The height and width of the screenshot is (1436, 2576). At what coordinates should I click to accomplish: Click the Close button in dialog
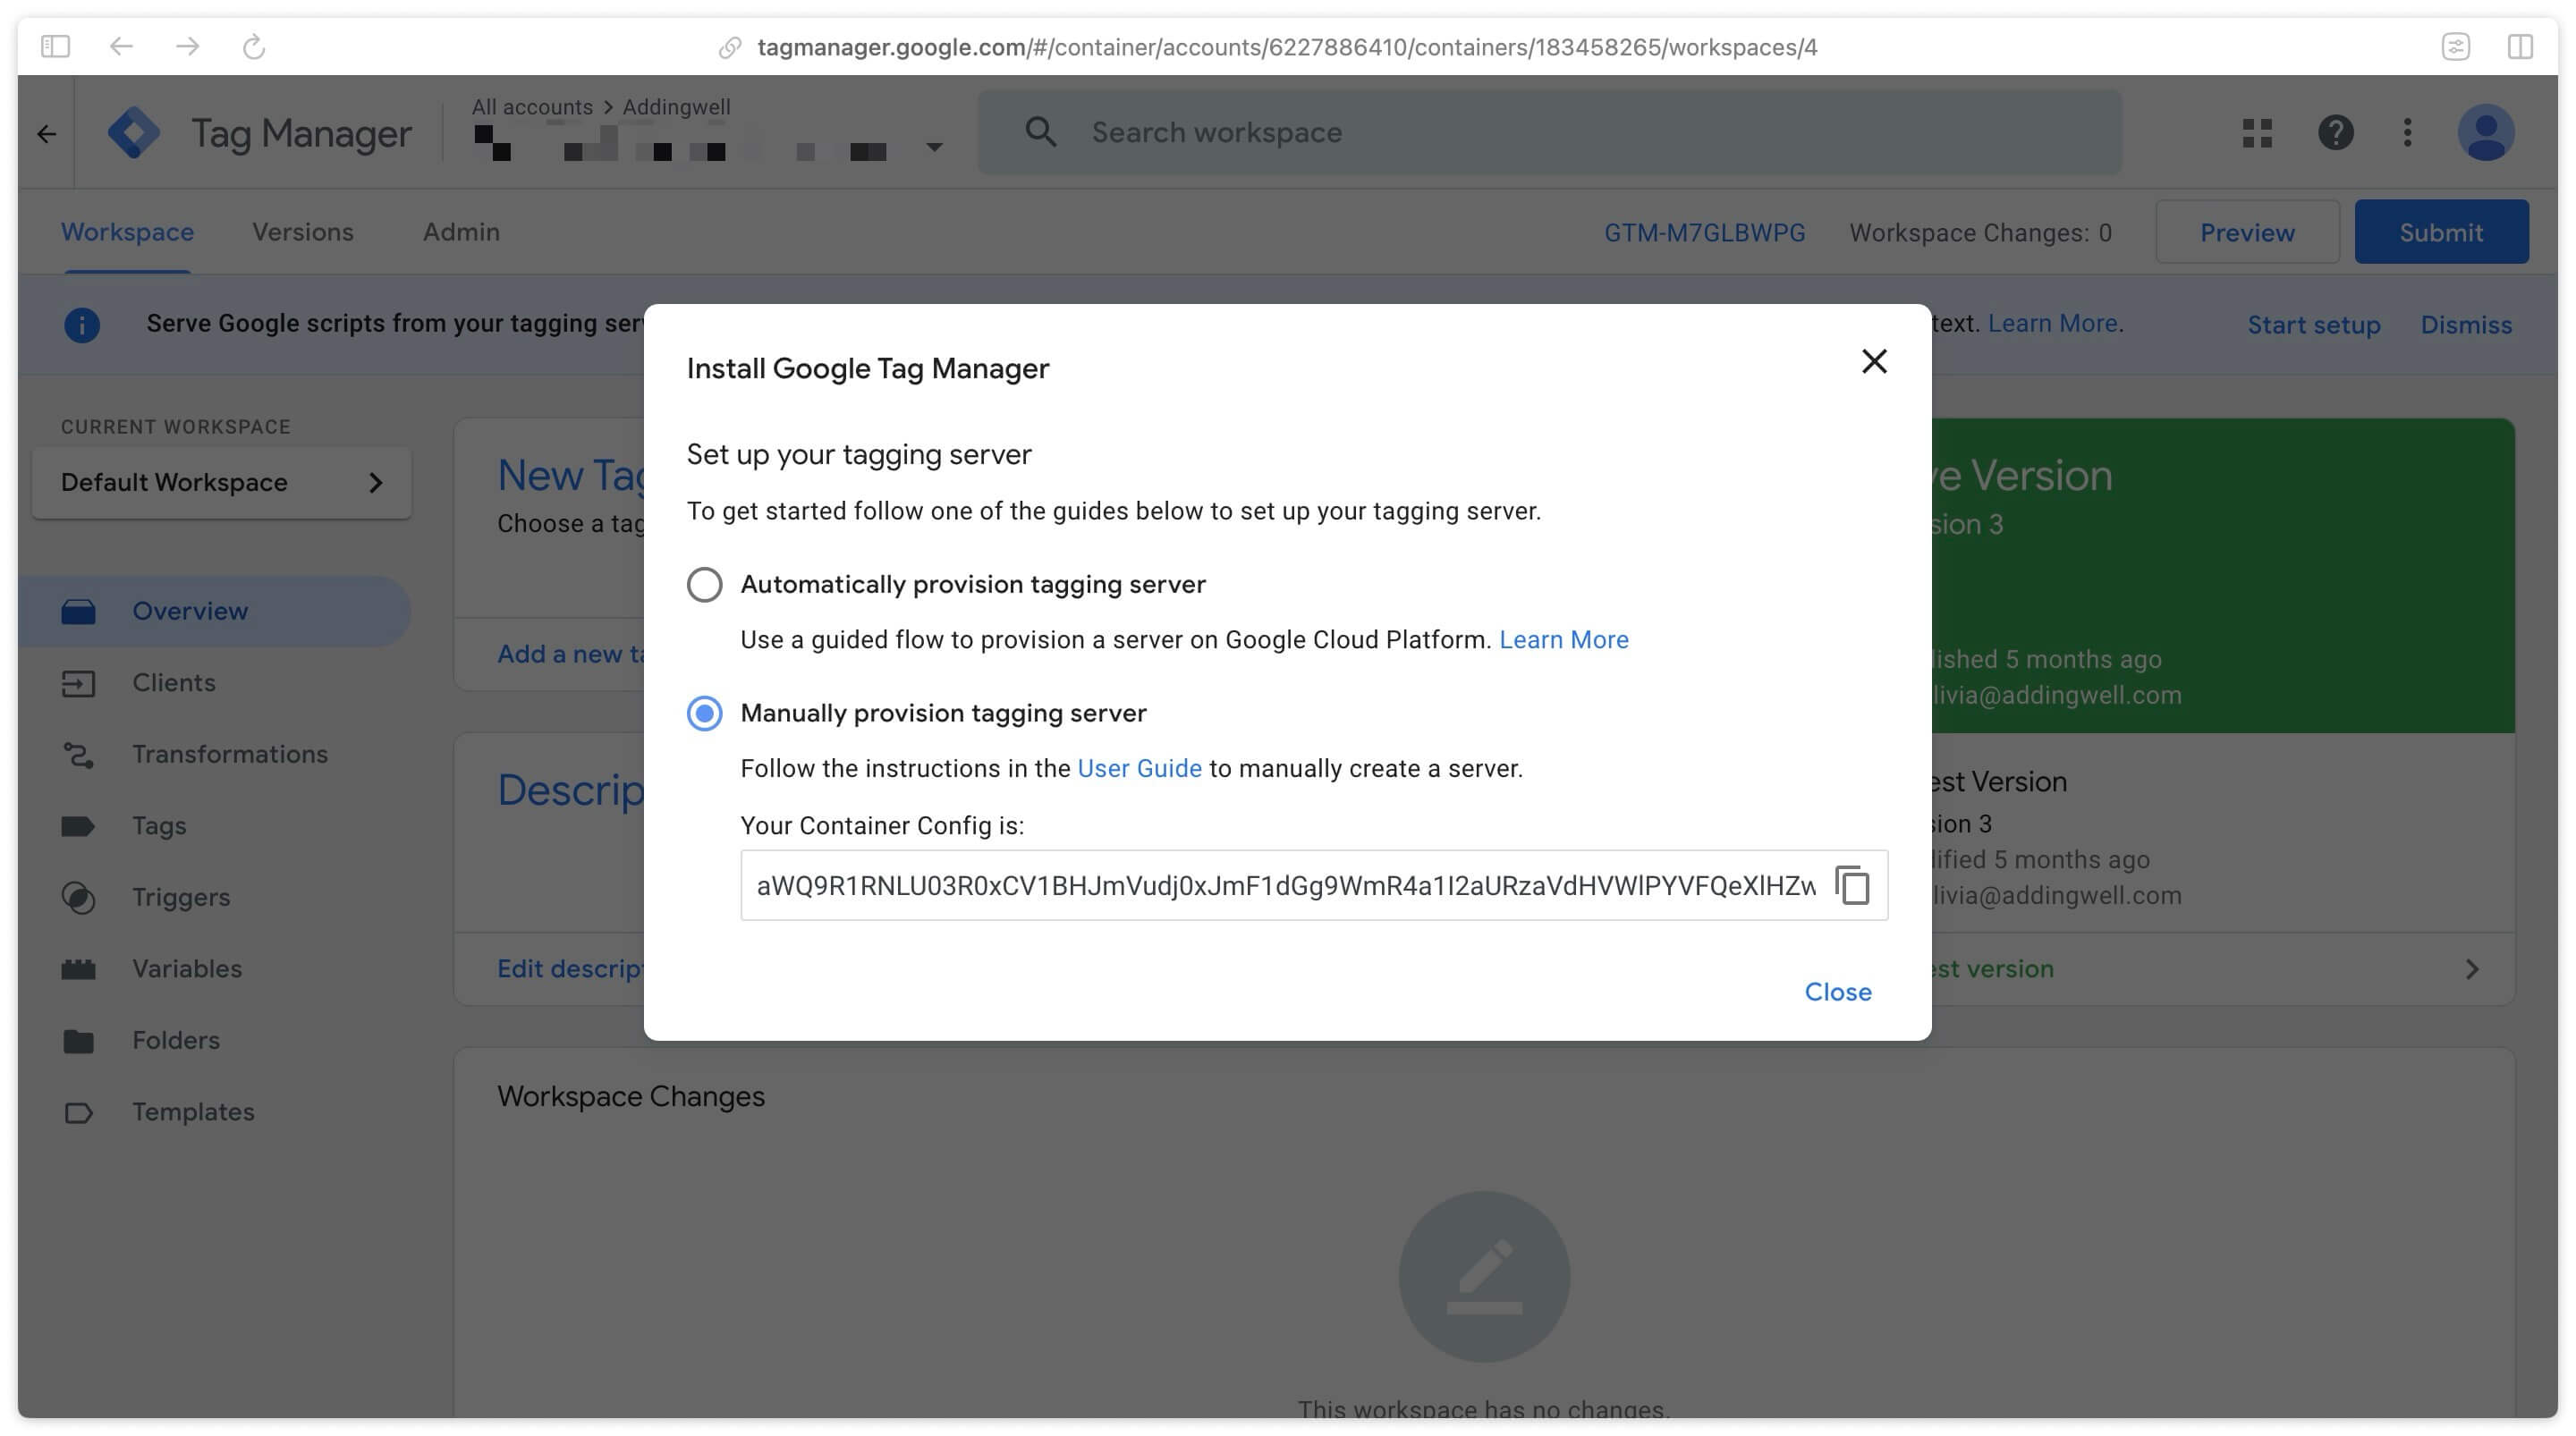tap(1839, 991)
